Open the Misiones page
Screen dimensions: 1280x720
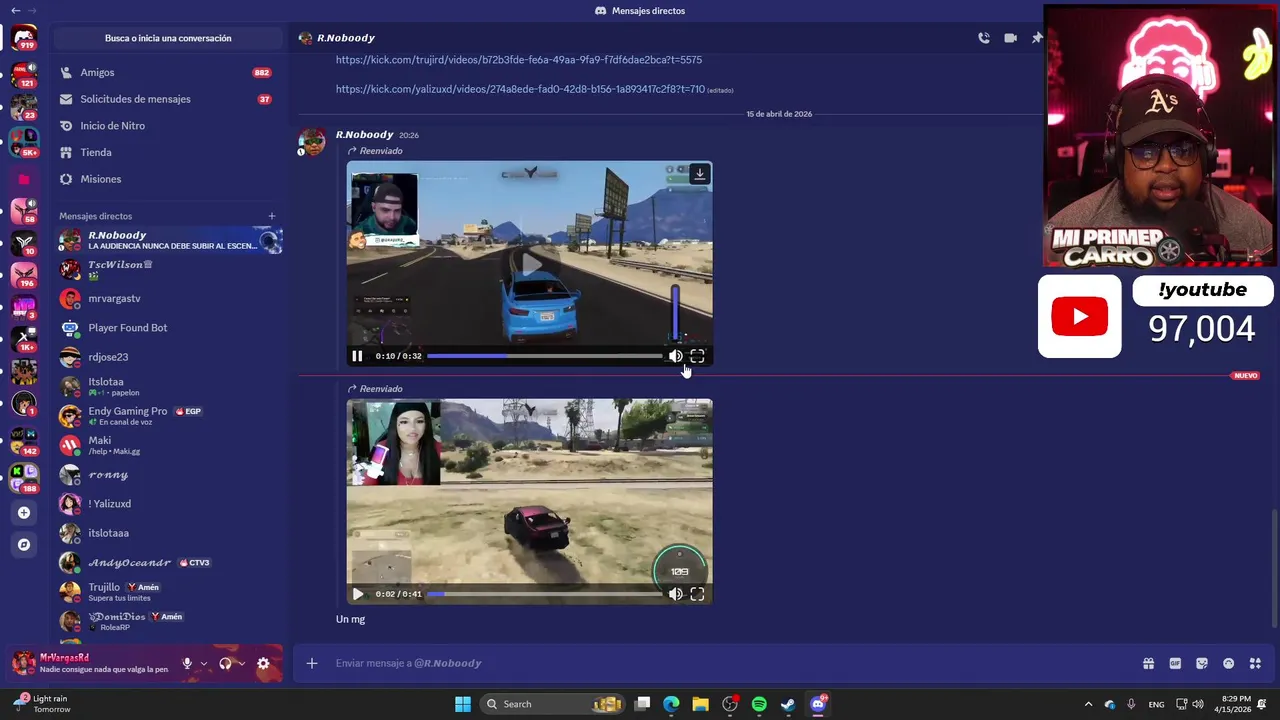(x=168, y=179)
